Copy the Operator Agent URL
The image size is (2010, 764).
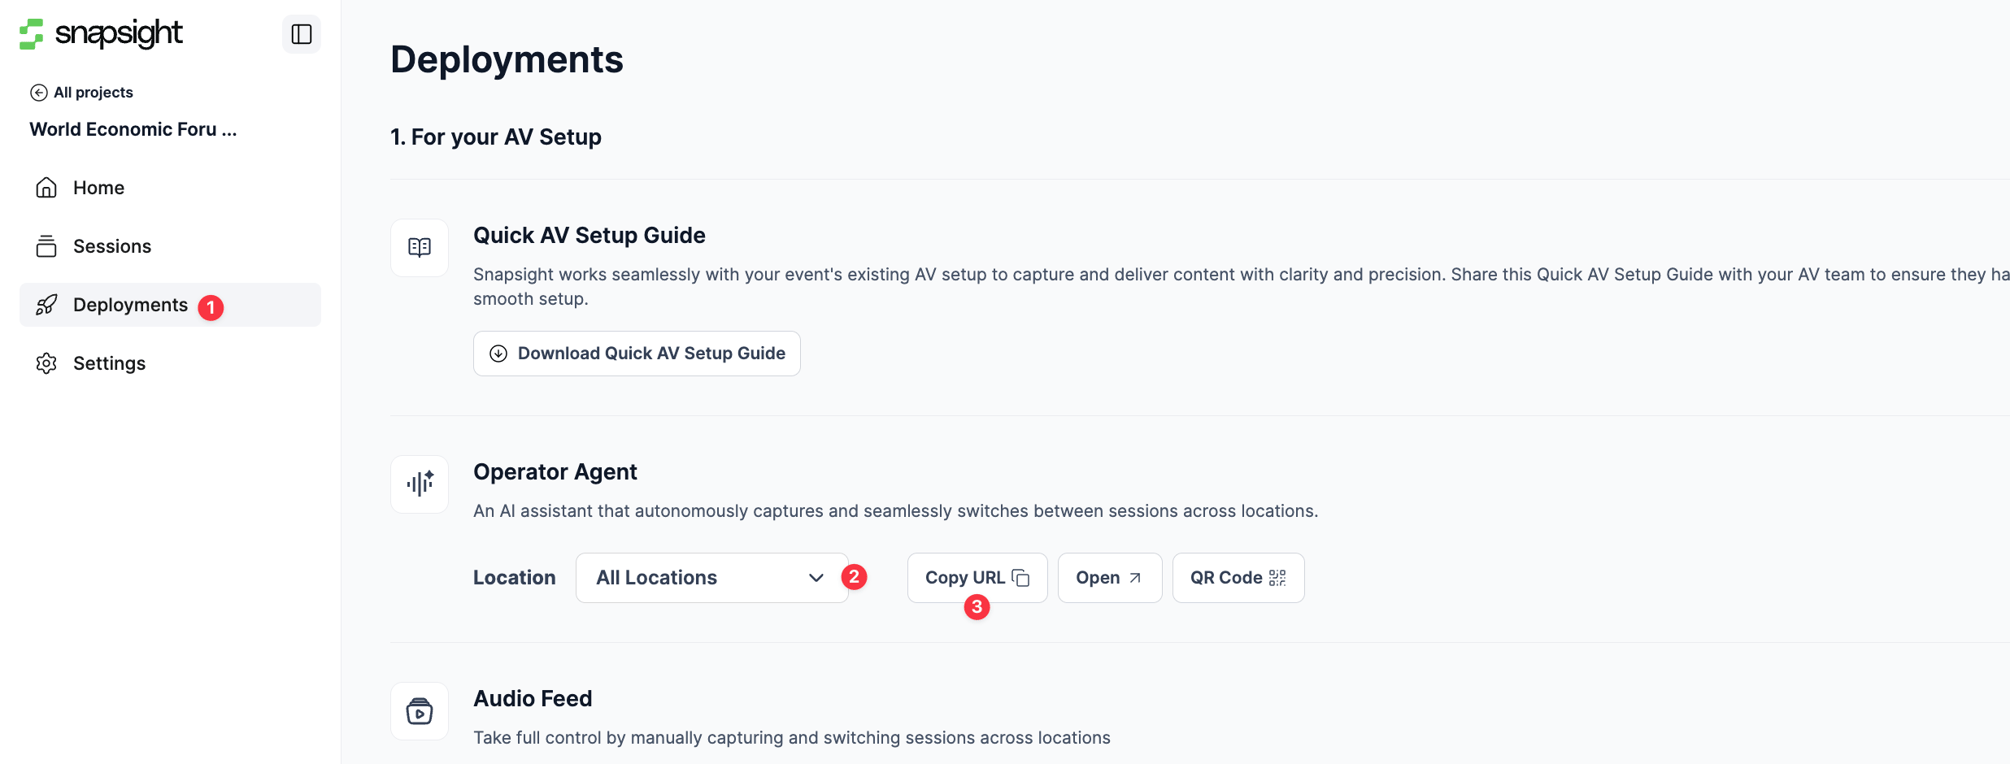pos(977,578)
